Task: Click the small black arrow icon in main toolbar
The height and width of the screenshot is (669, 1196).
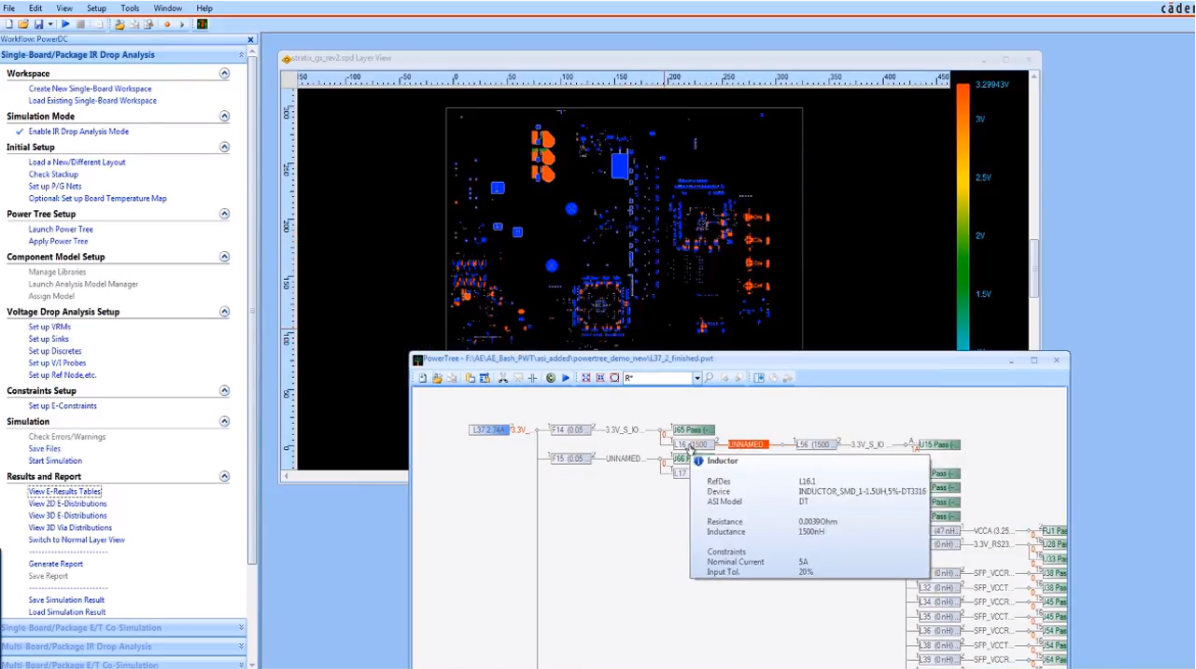Action: tap(182, 24)
